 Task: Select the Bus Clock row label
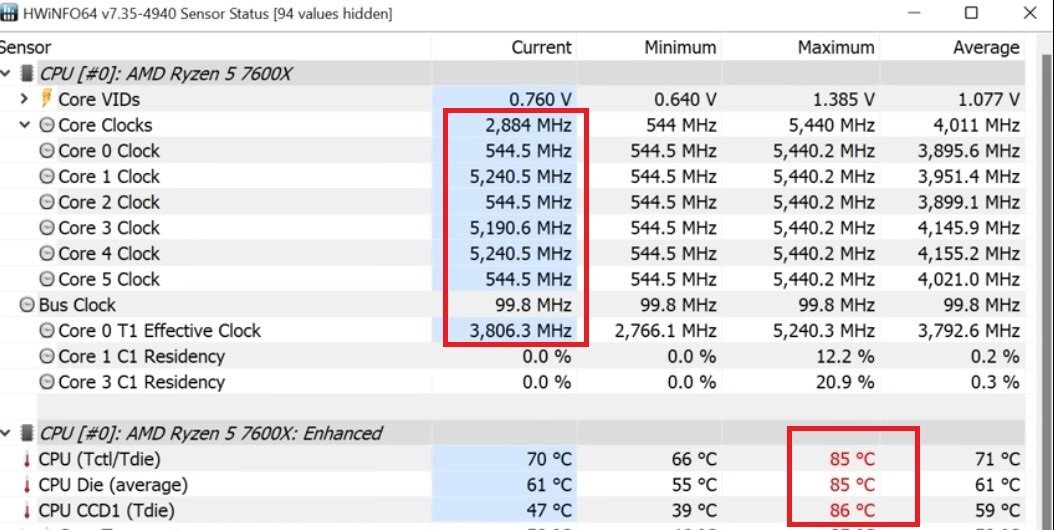tap(77, 305)
